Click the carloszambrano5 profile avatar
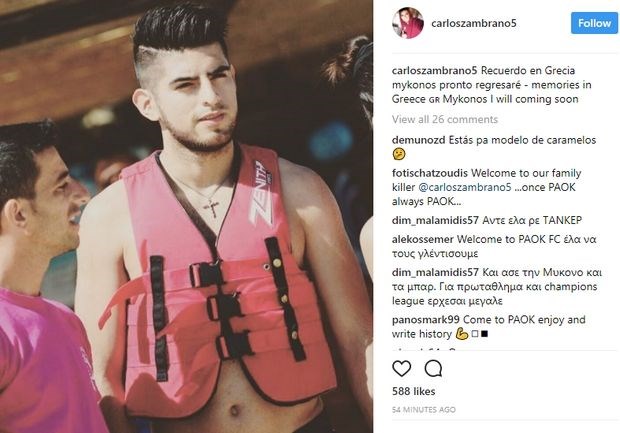 [x=408, y=23]
